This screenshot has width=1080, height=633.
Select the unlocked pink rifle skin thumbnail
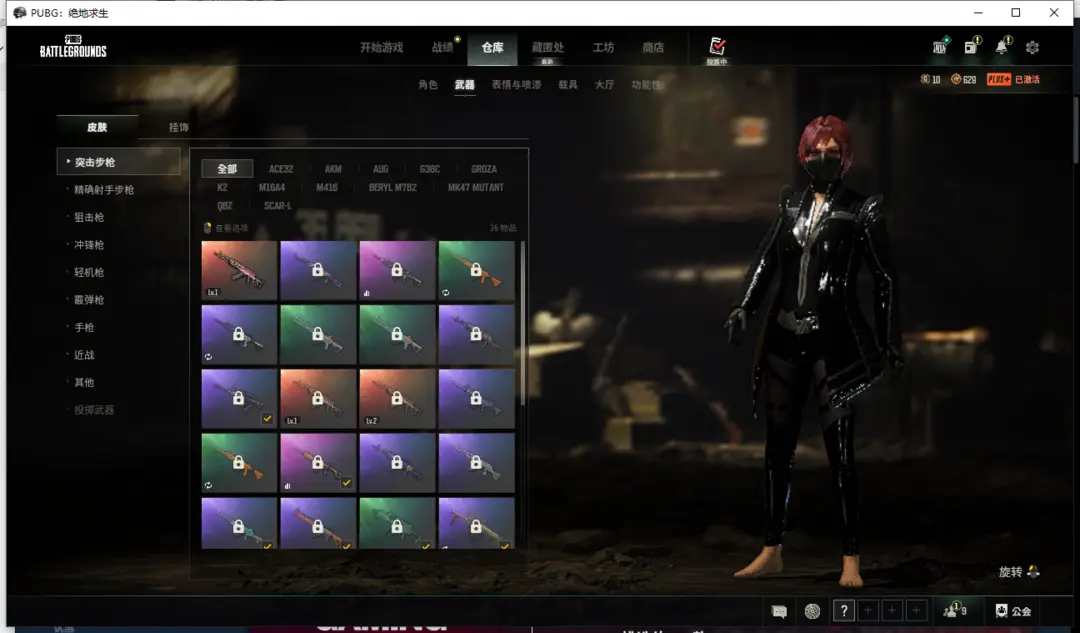239,270
